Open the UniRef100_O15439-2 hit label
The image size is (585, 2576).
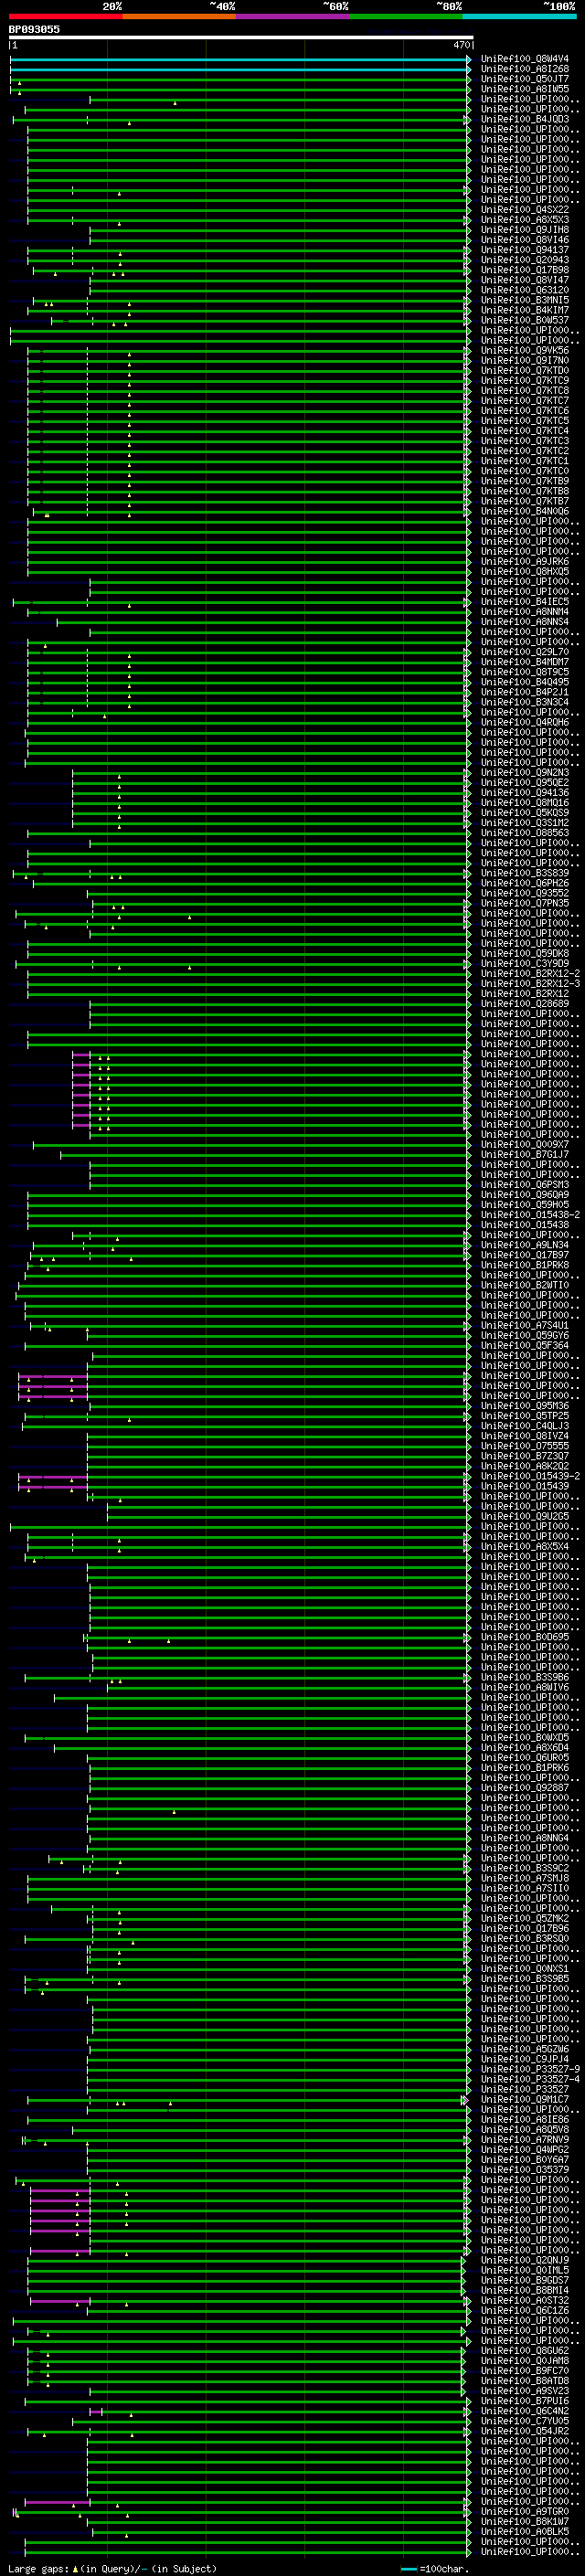[530, 1476]
